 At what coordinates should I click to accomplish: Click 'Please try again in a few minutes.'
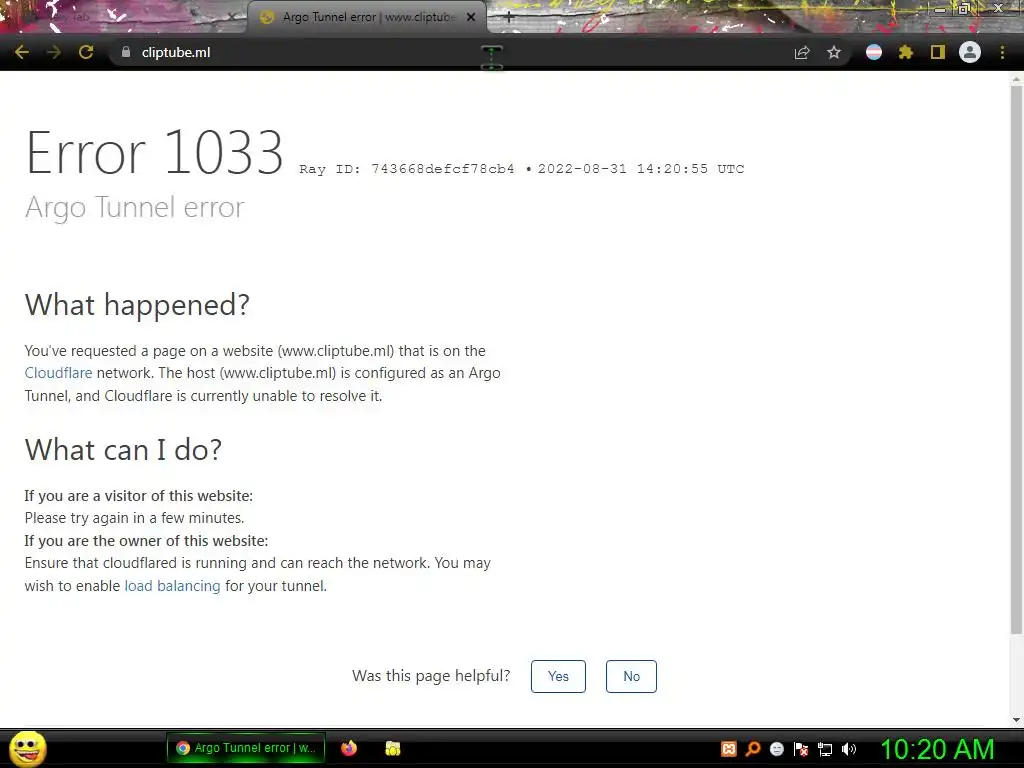135,518
